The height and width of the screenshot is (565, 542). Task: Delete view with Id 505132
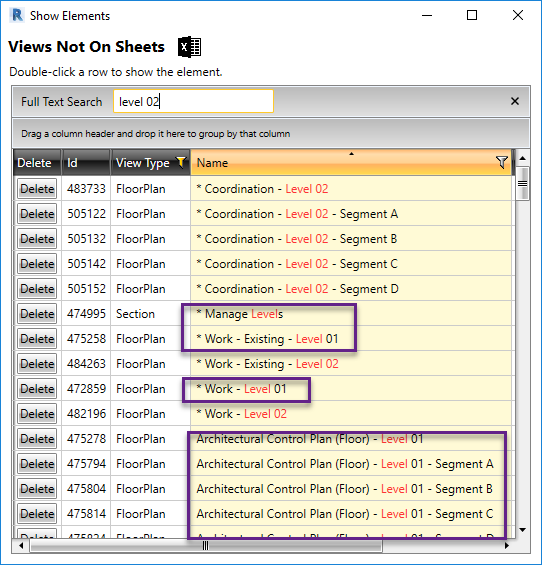37,239
